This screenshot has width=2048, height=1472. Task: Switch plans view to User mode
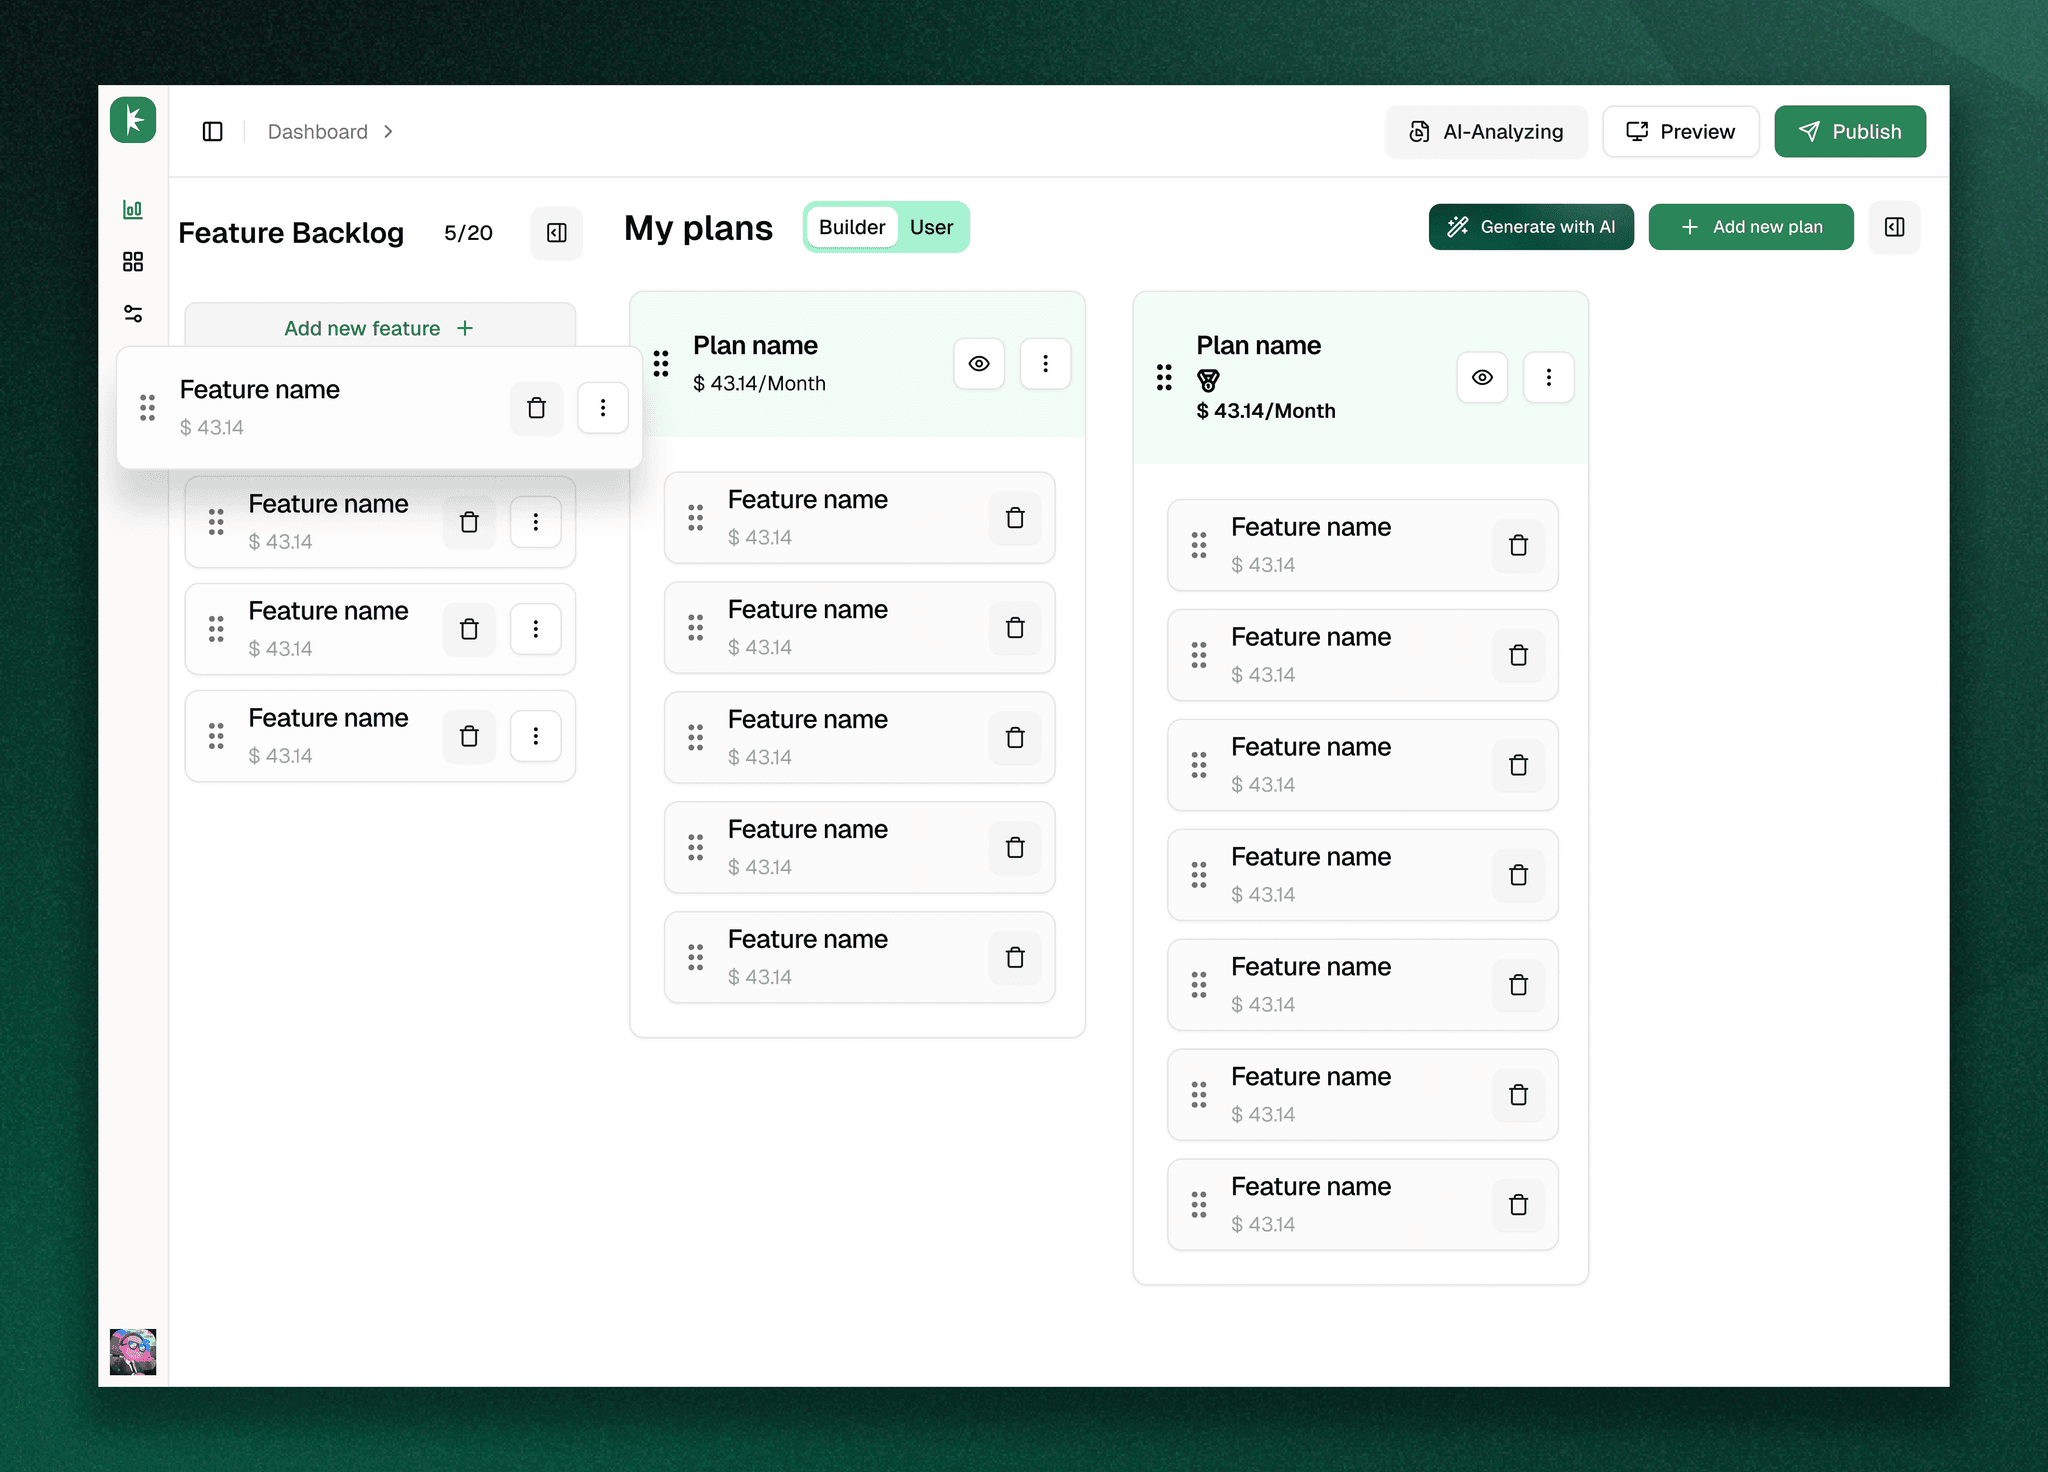(x=931, y=227)
